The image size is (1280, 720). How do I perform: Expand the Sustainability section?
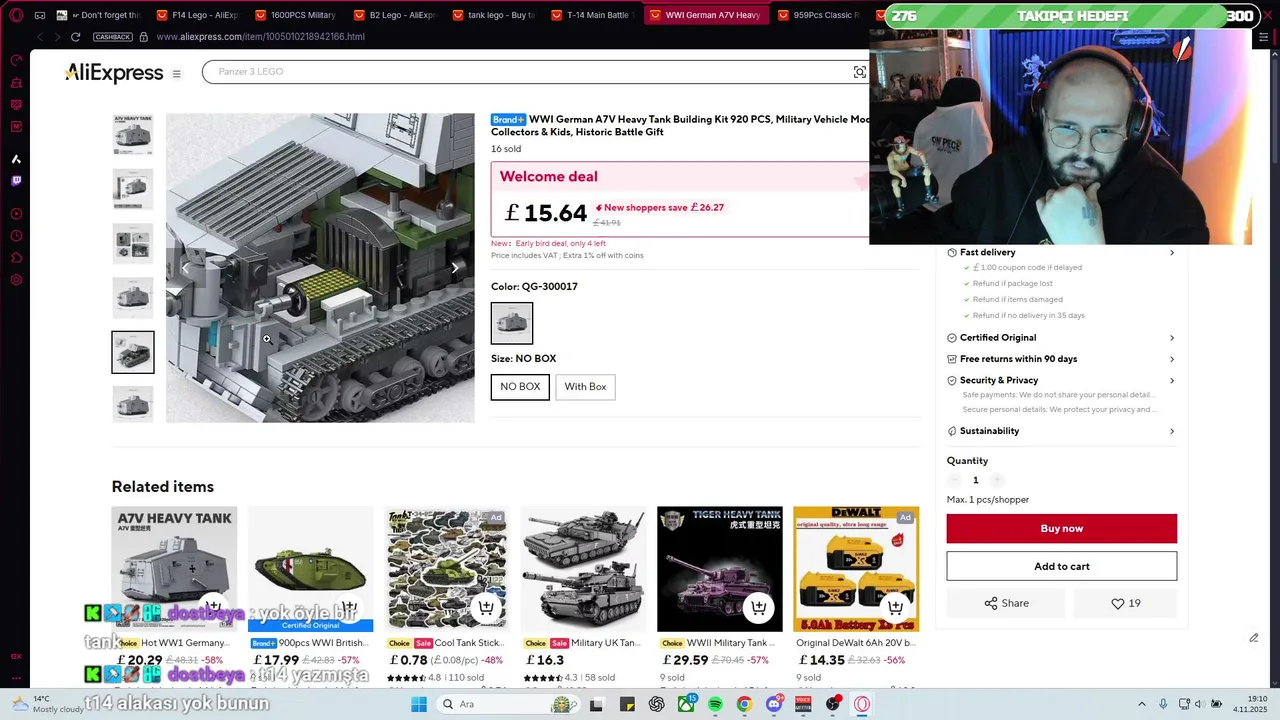tap(1061, 431)
